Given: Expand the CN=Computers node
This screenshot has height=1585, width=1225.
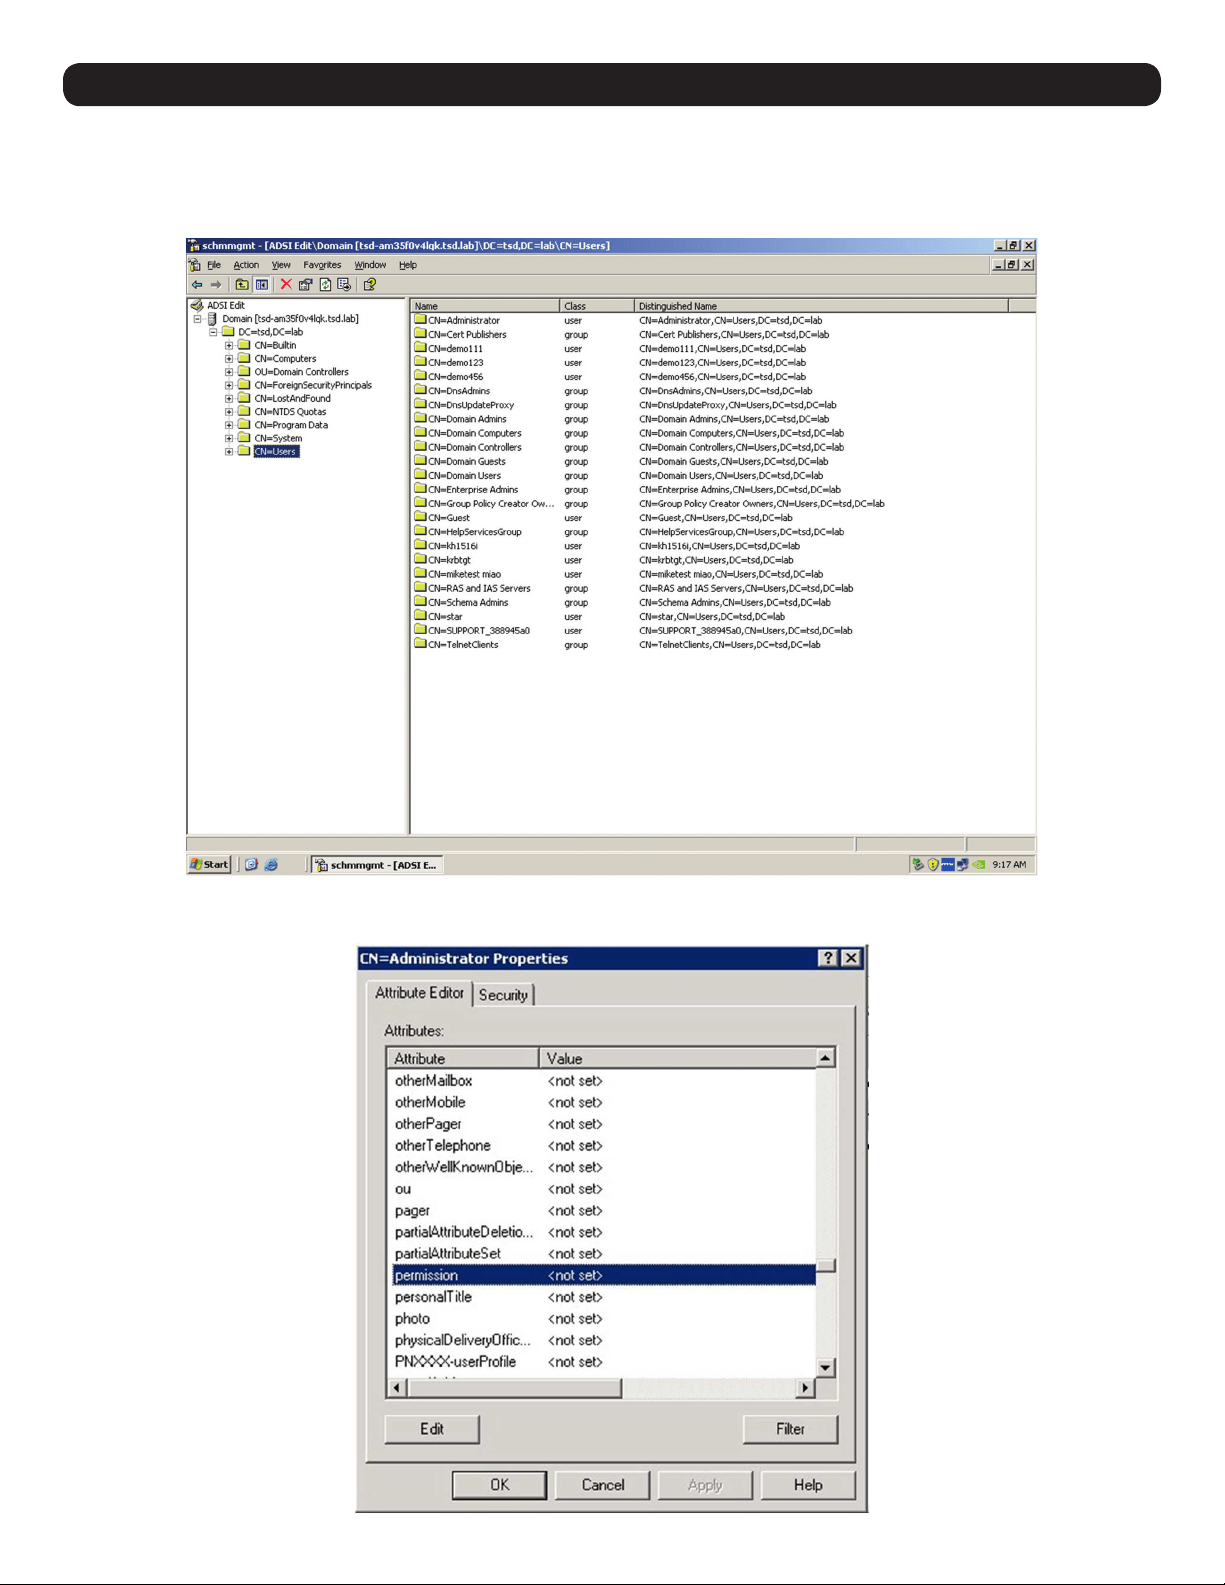Looking at the screenshot, I should 229,359.
